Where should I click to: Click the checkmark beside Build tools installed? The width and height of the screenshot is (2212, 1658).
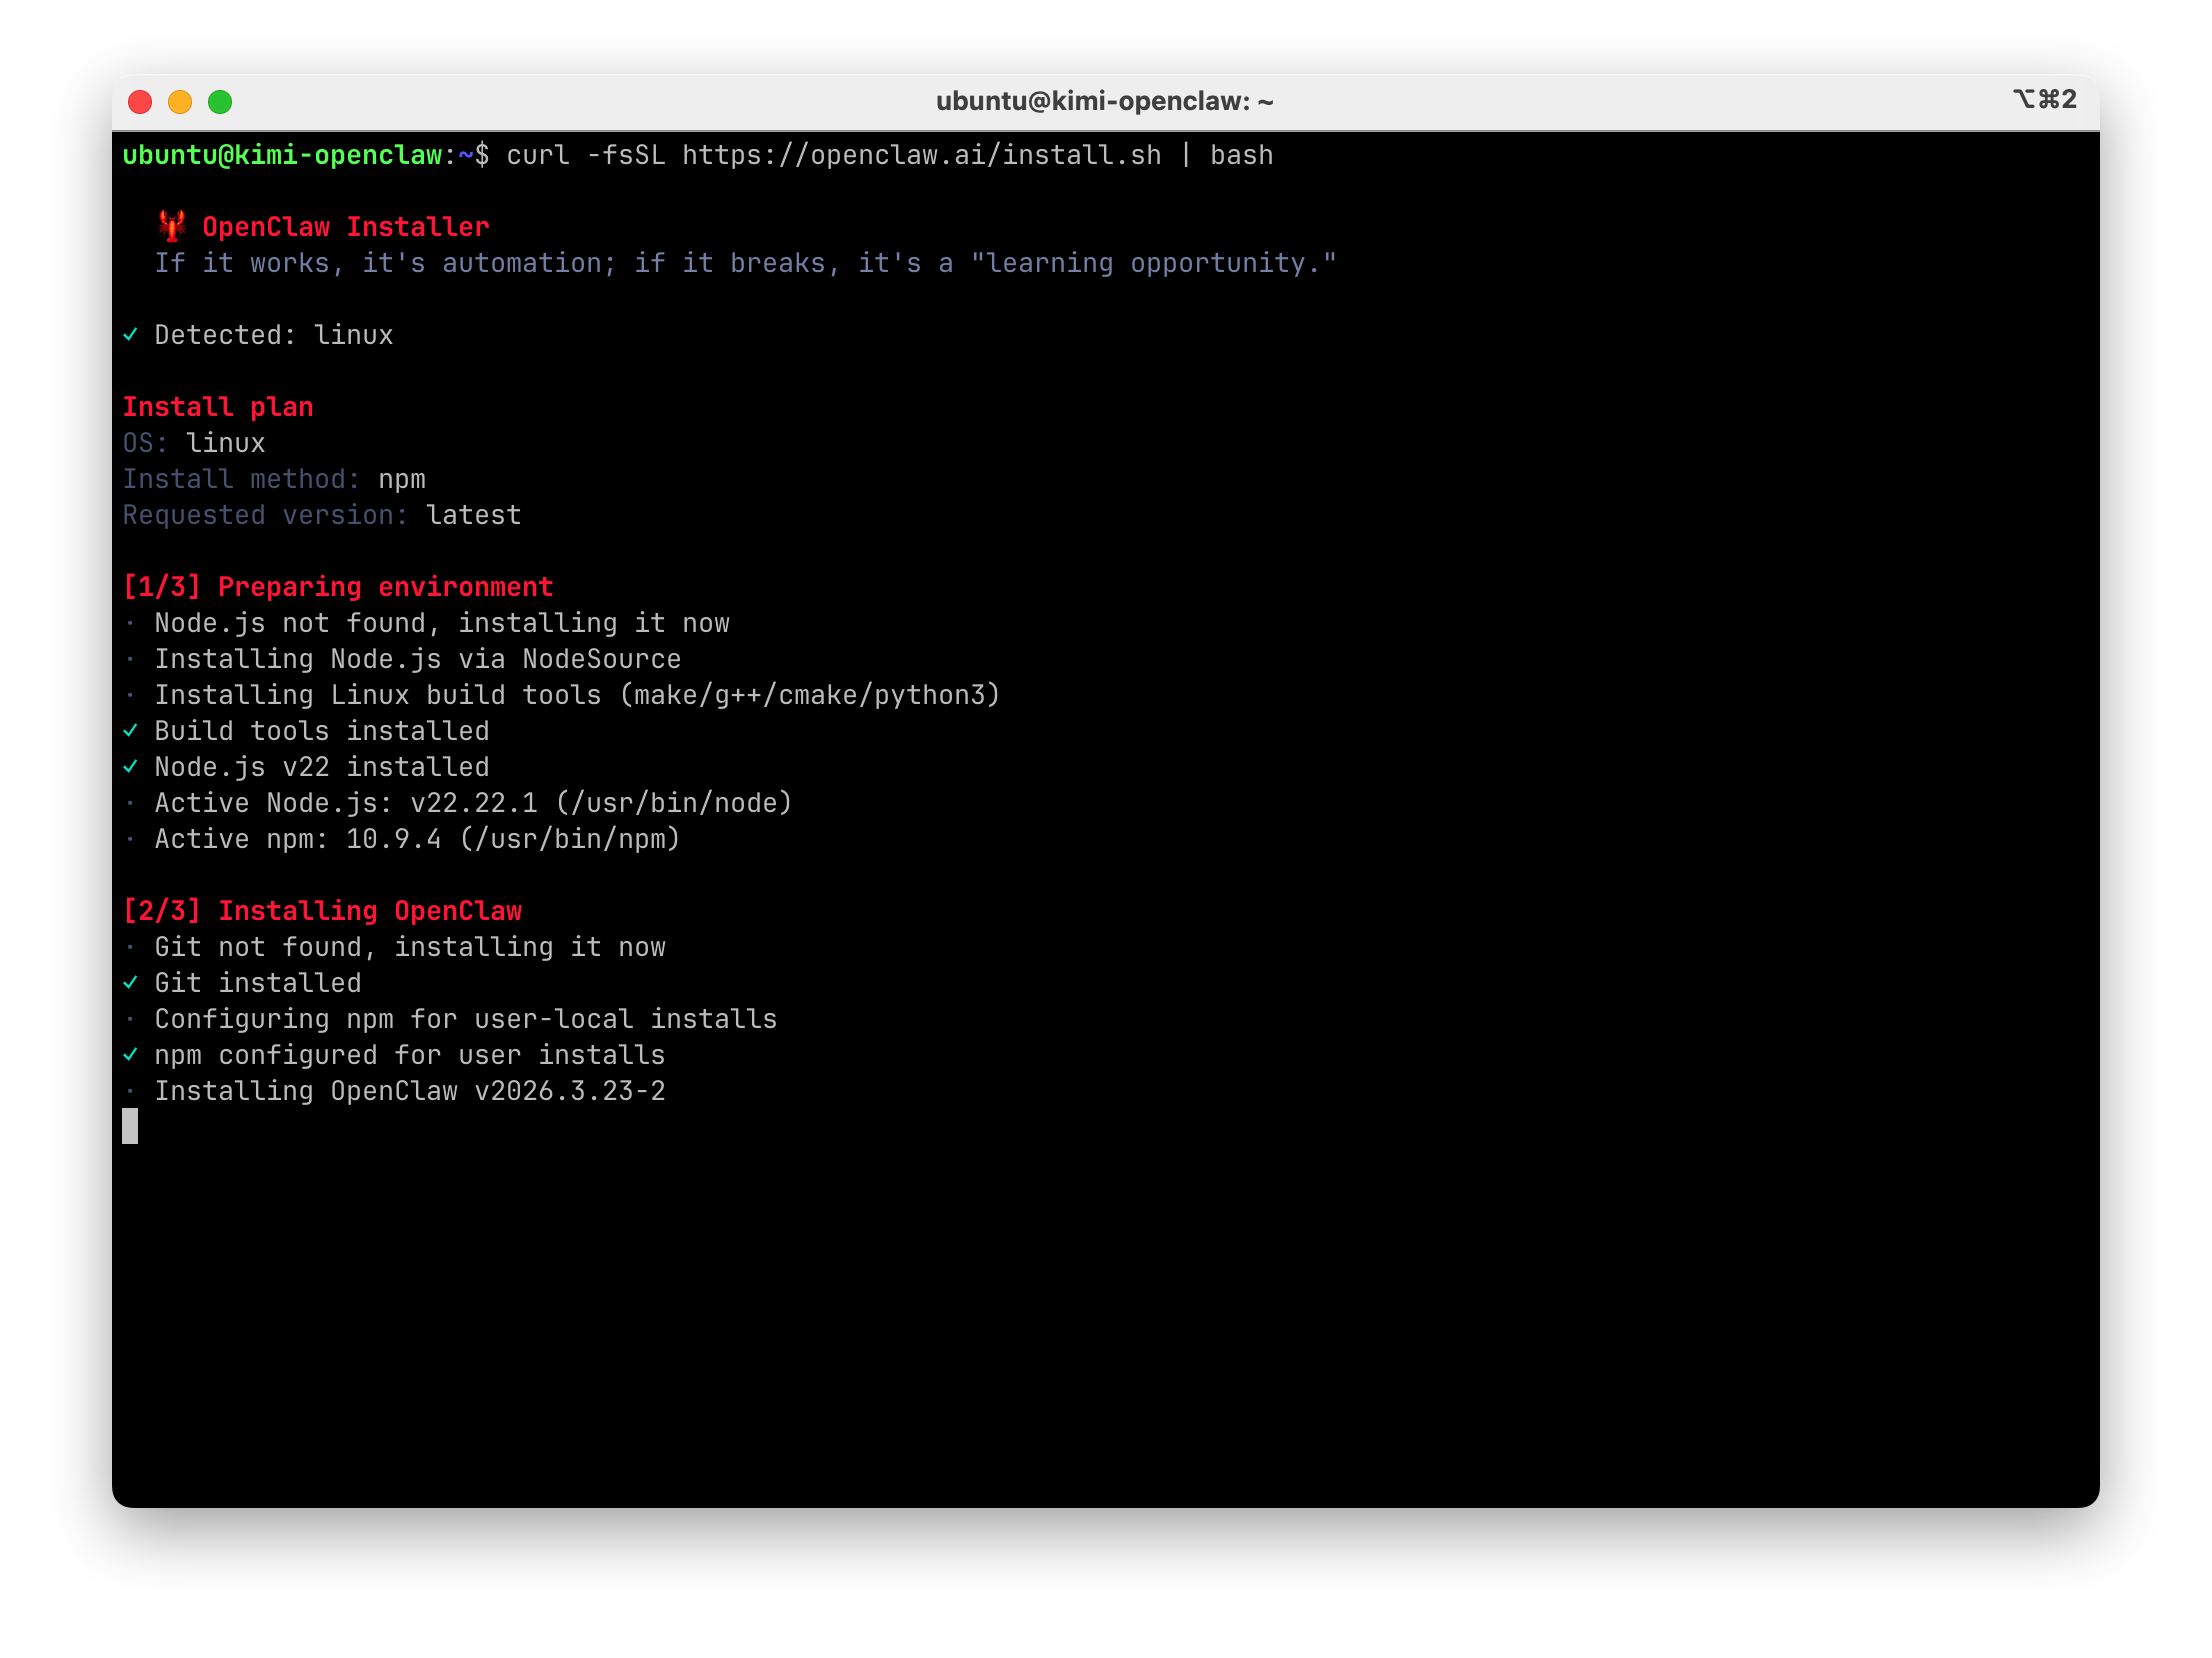click(x=130, y=731)
